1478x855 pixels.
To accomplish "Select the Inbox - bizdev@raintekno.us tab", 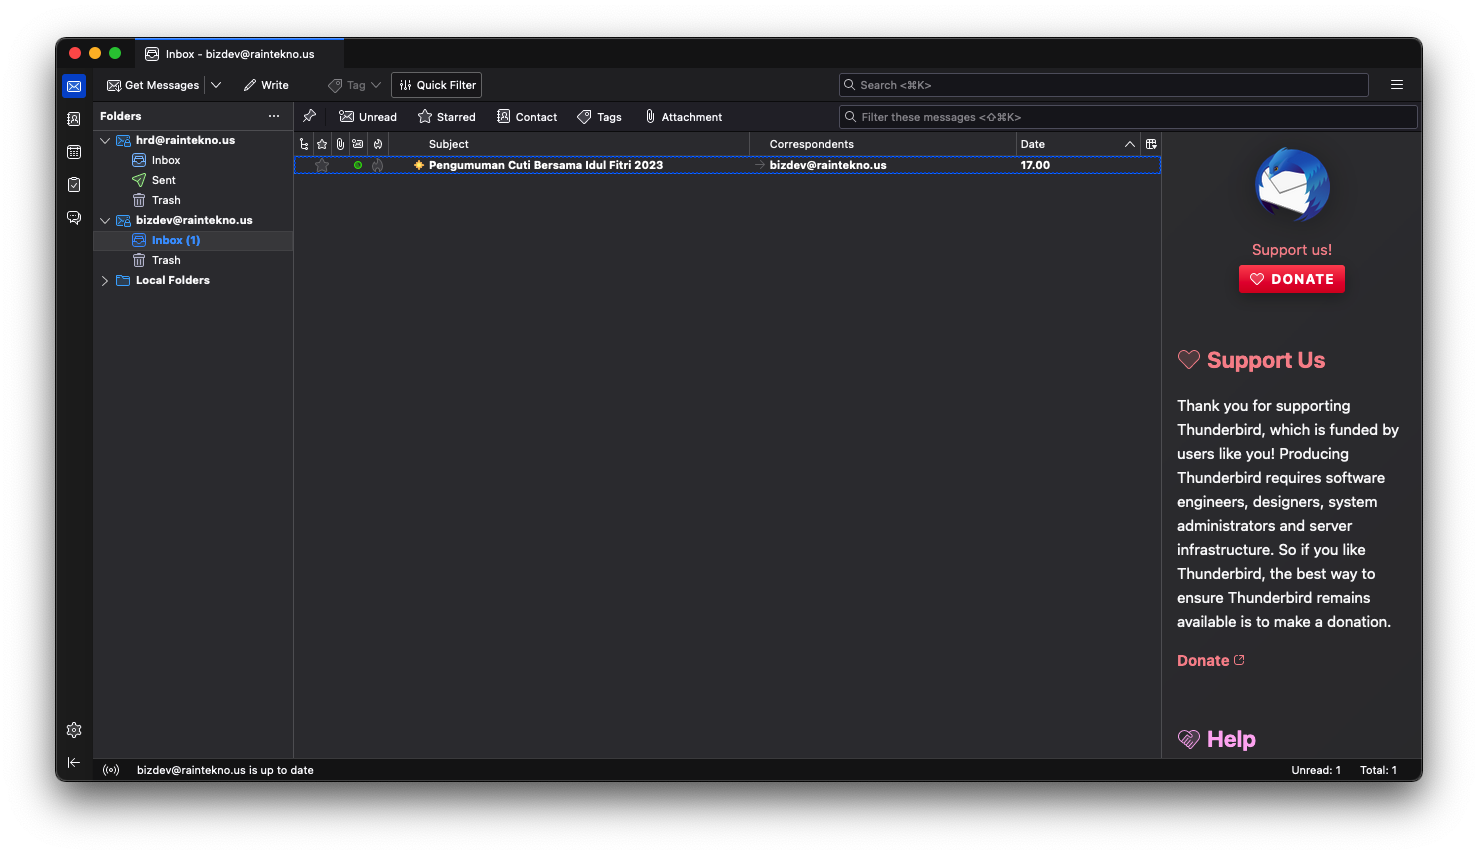I will point(240,54).
